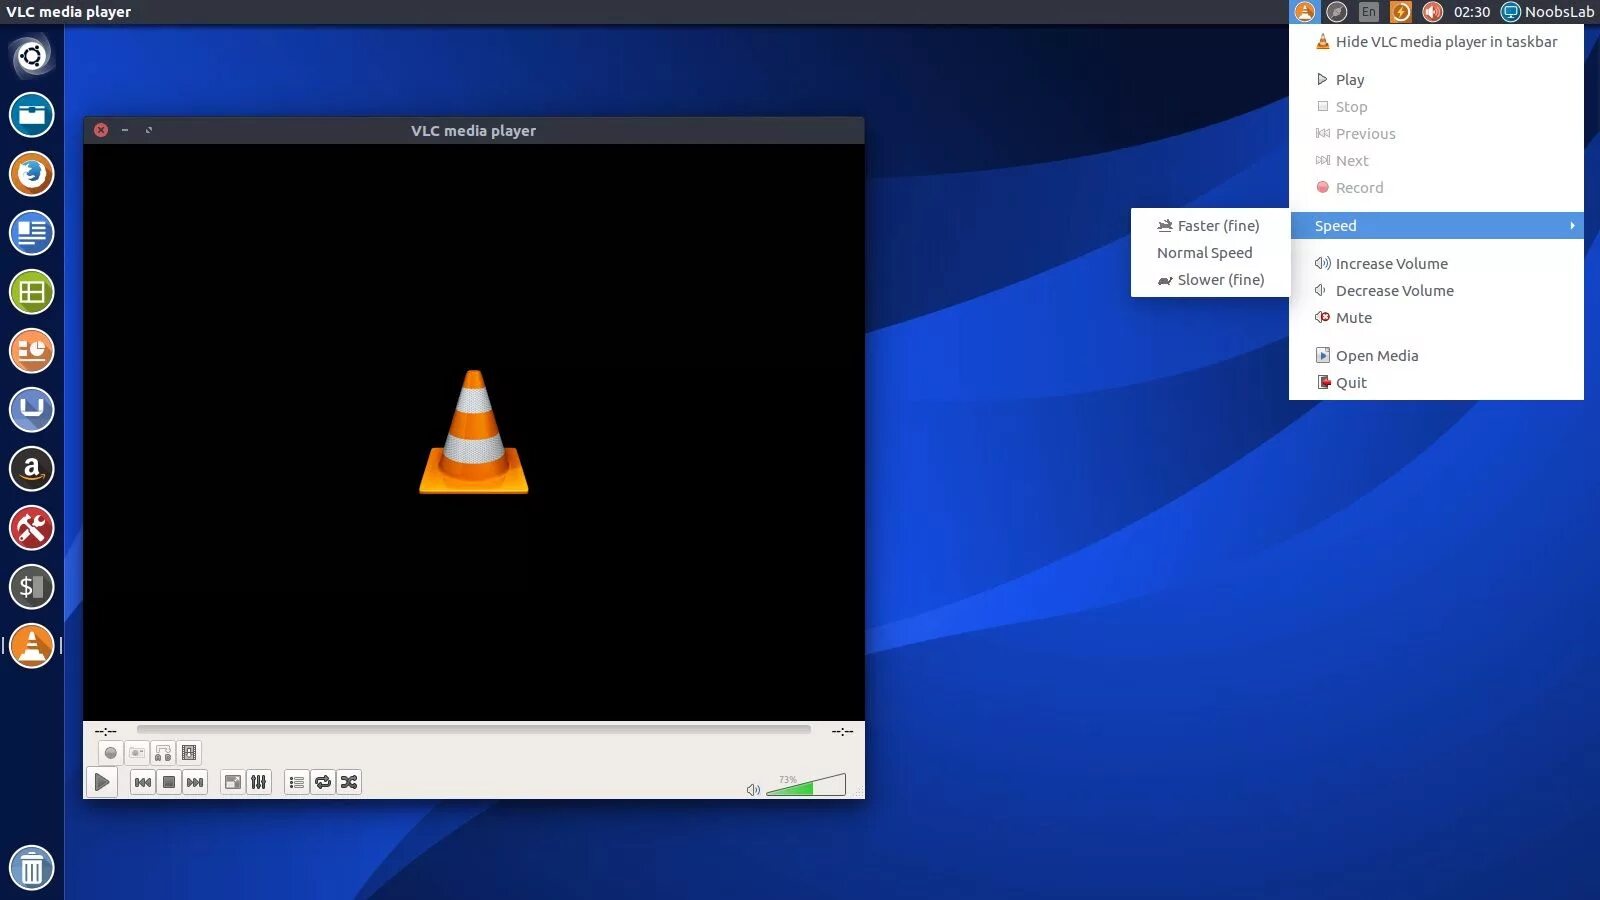Select Faster (fine) speed option

1210,226
